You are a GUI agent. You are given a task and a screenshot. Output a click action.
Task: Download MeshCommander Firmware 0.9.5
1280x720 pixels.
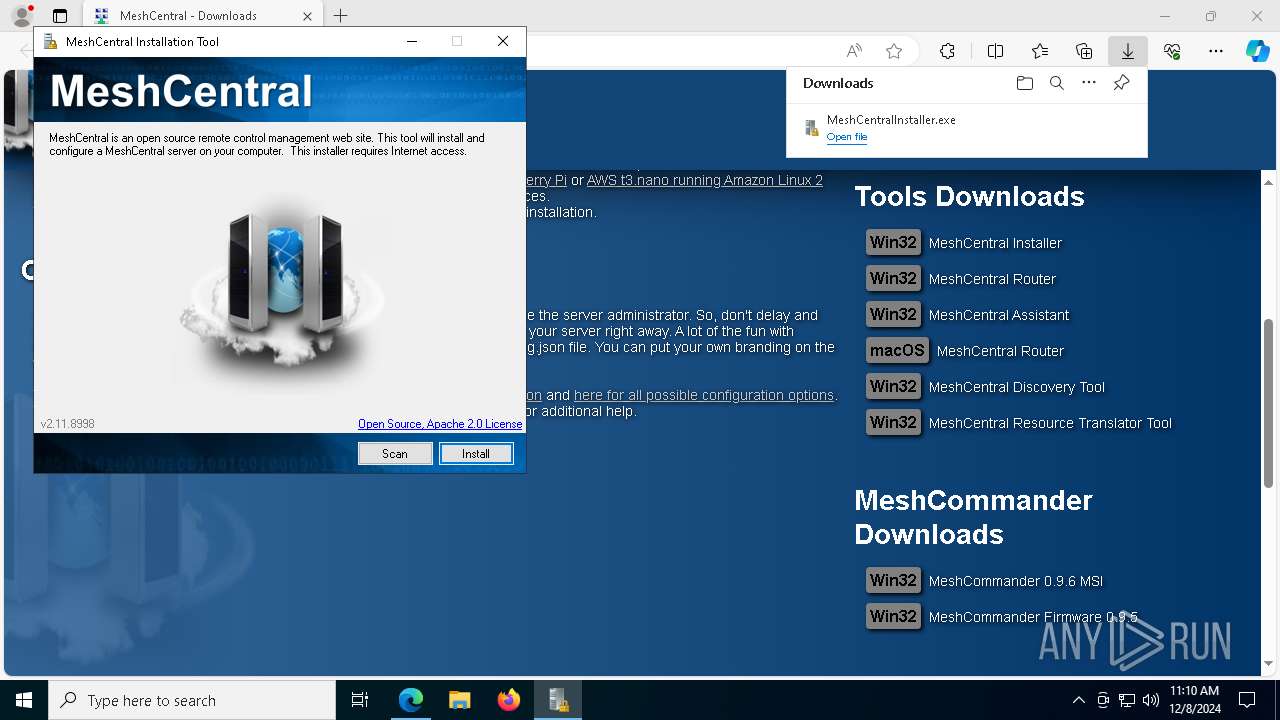1033,617
